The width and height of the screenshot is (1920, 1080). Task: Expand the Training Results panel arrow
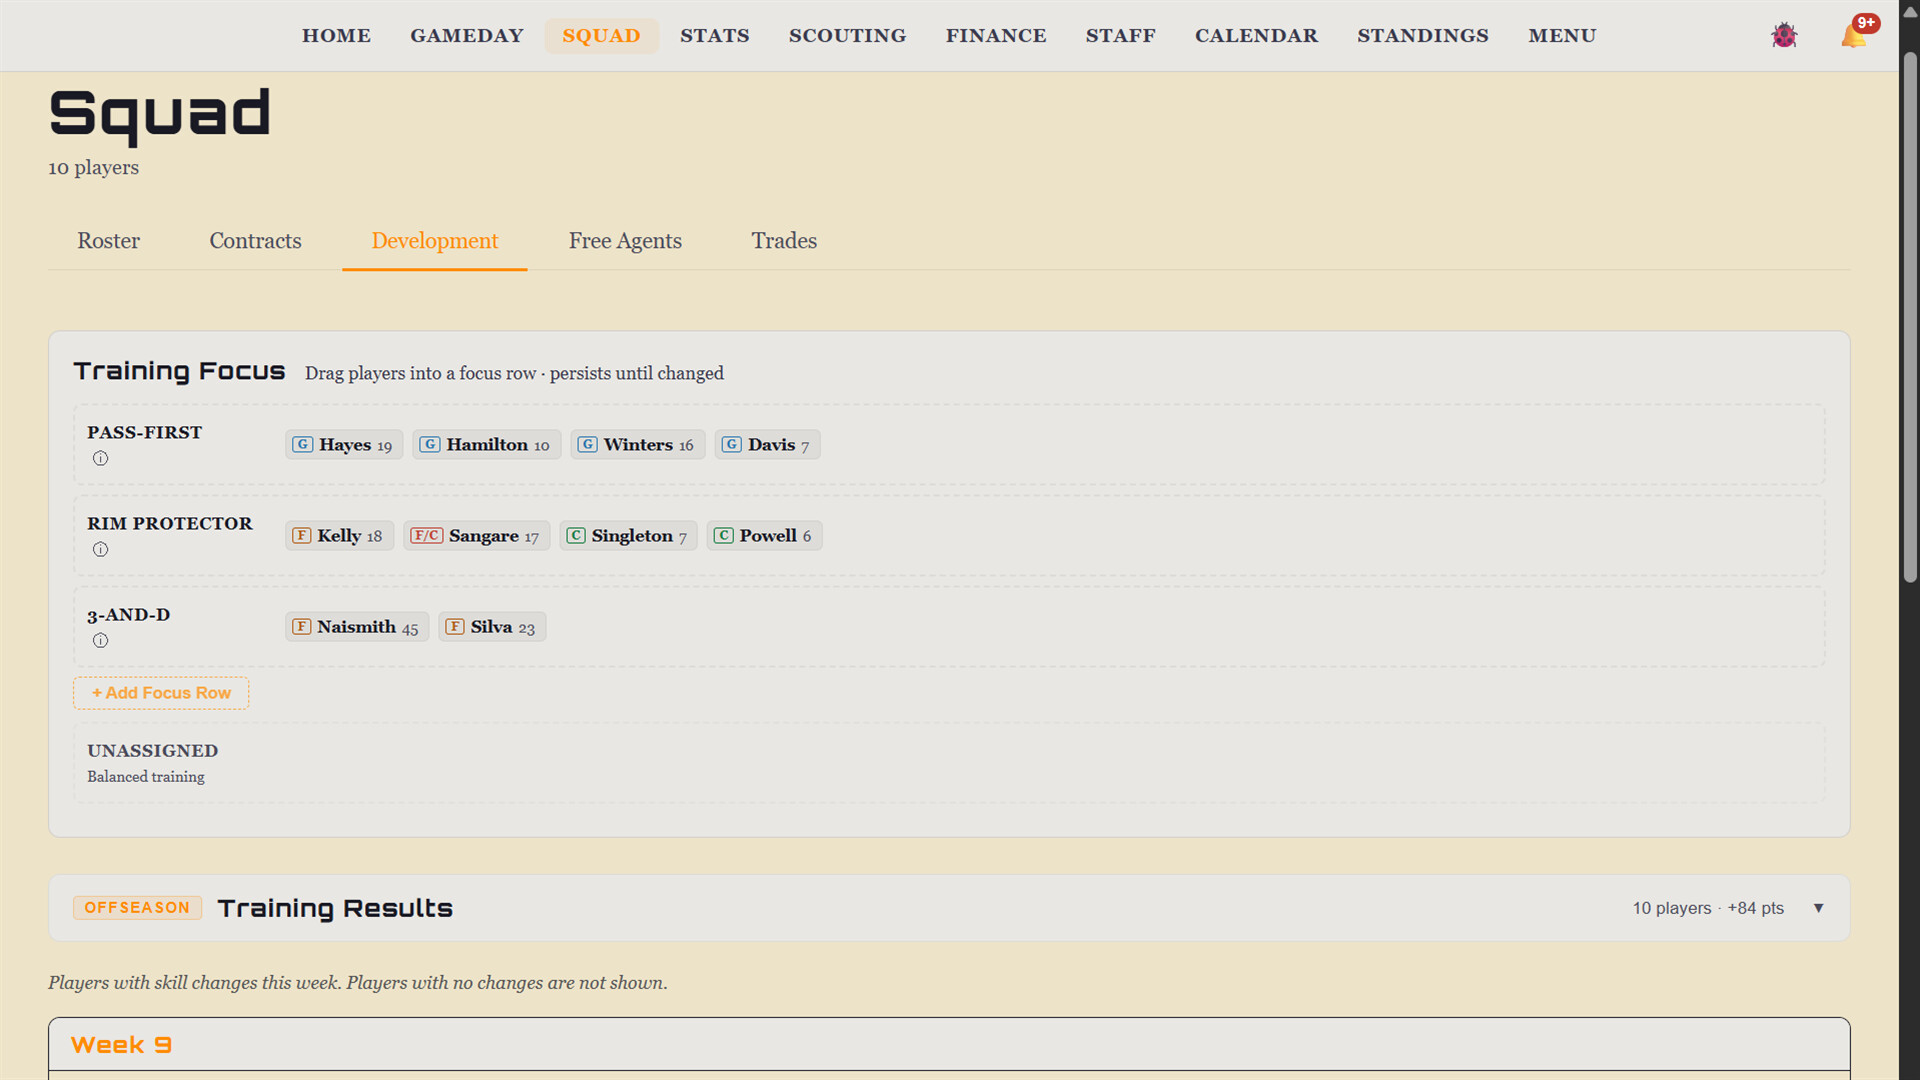point(1818,908)
